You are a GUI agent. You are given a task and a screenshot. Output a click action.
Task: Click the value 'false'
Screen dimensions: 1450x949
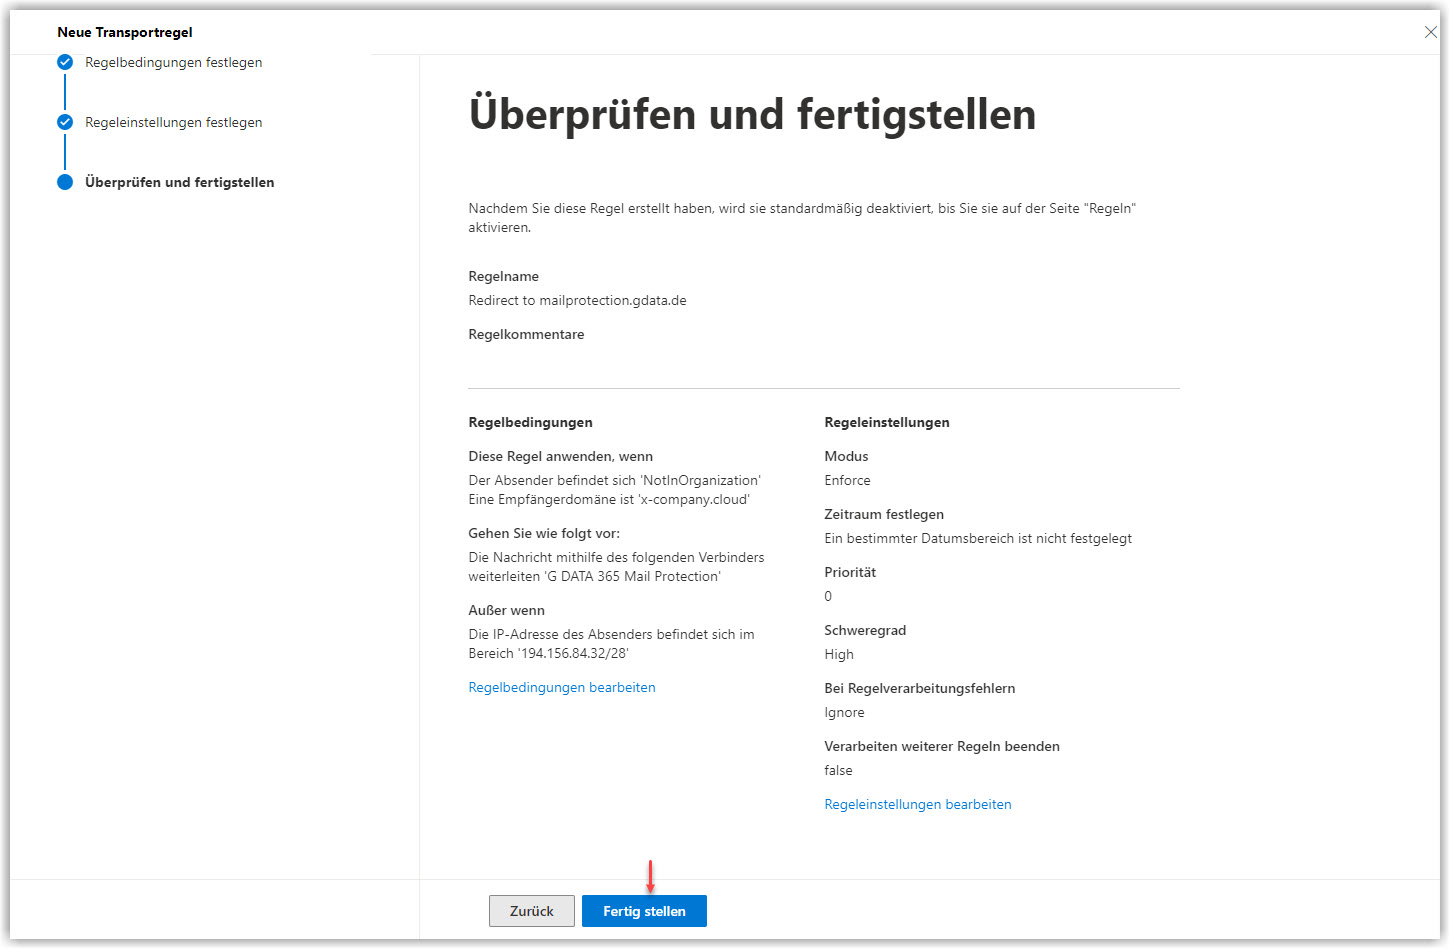click(838, 770)
